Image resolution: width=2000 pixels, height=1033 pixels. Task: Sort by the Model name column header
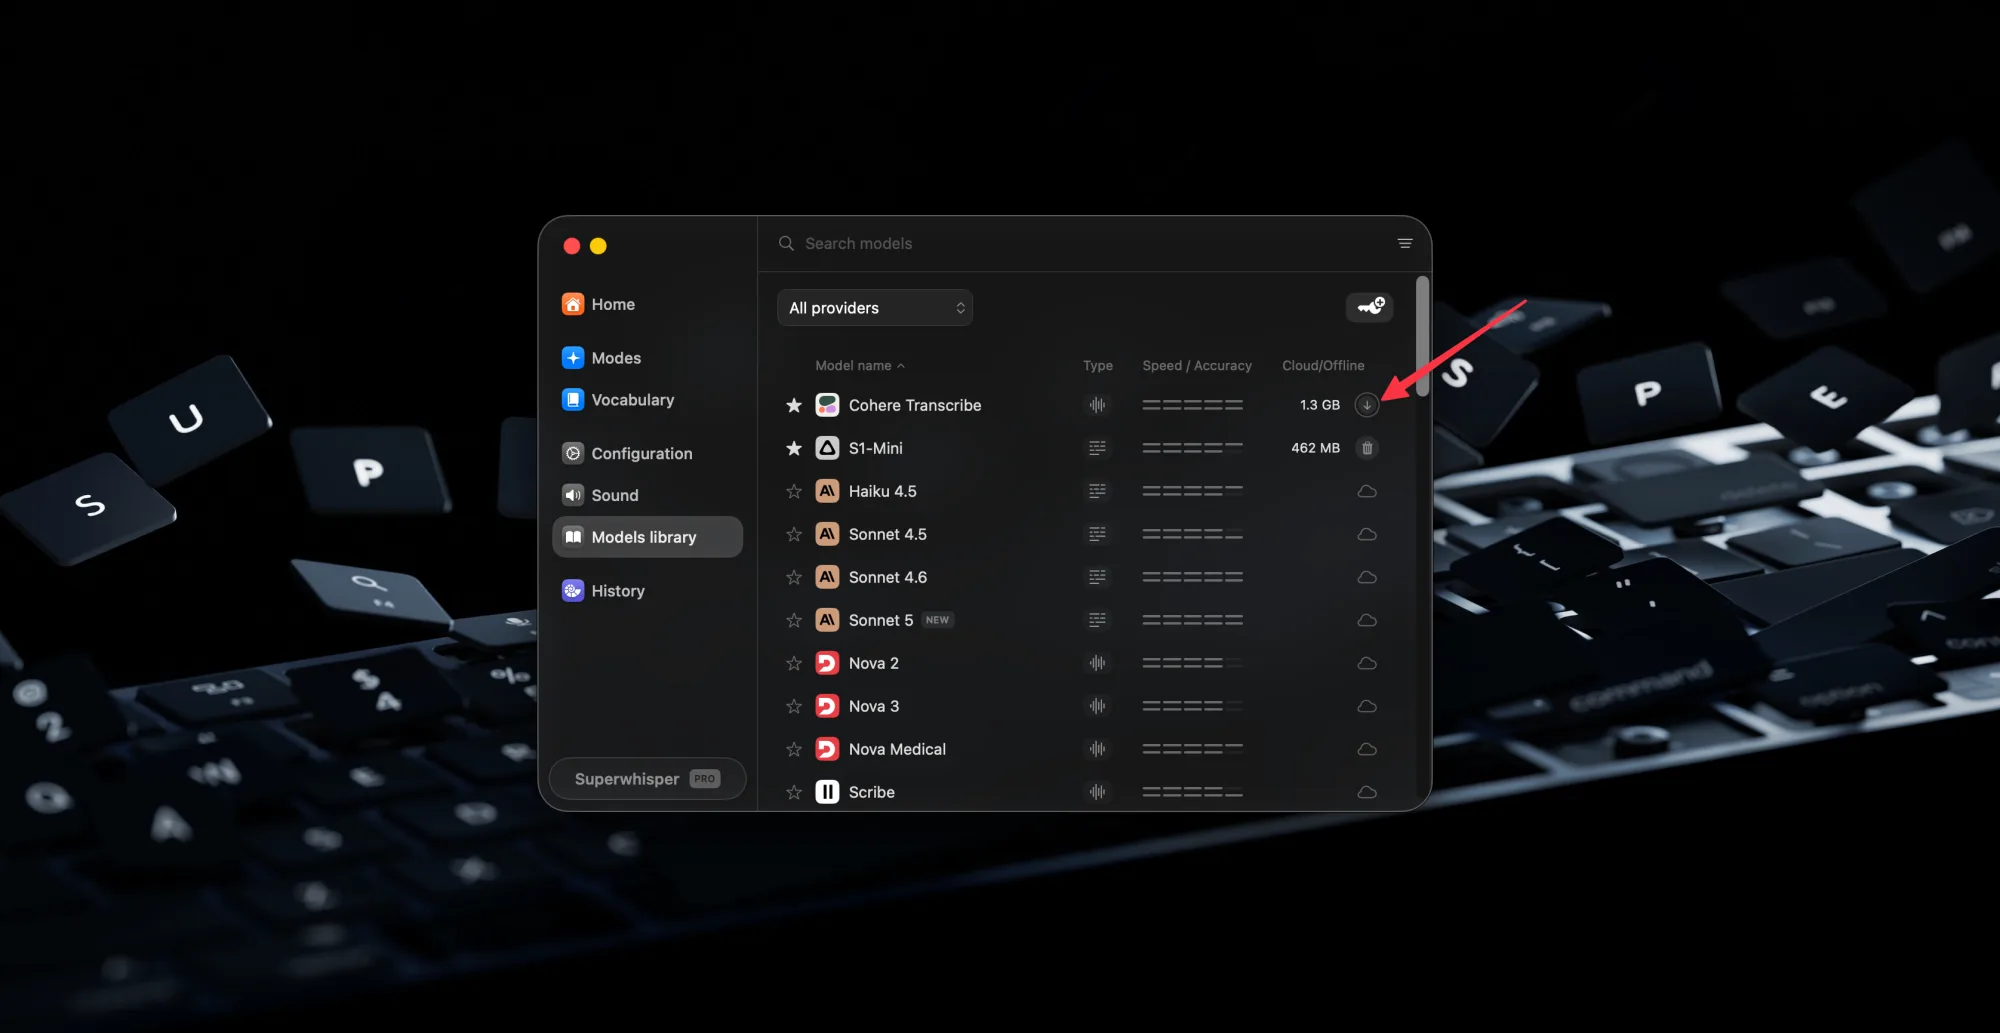pos(859,366)
